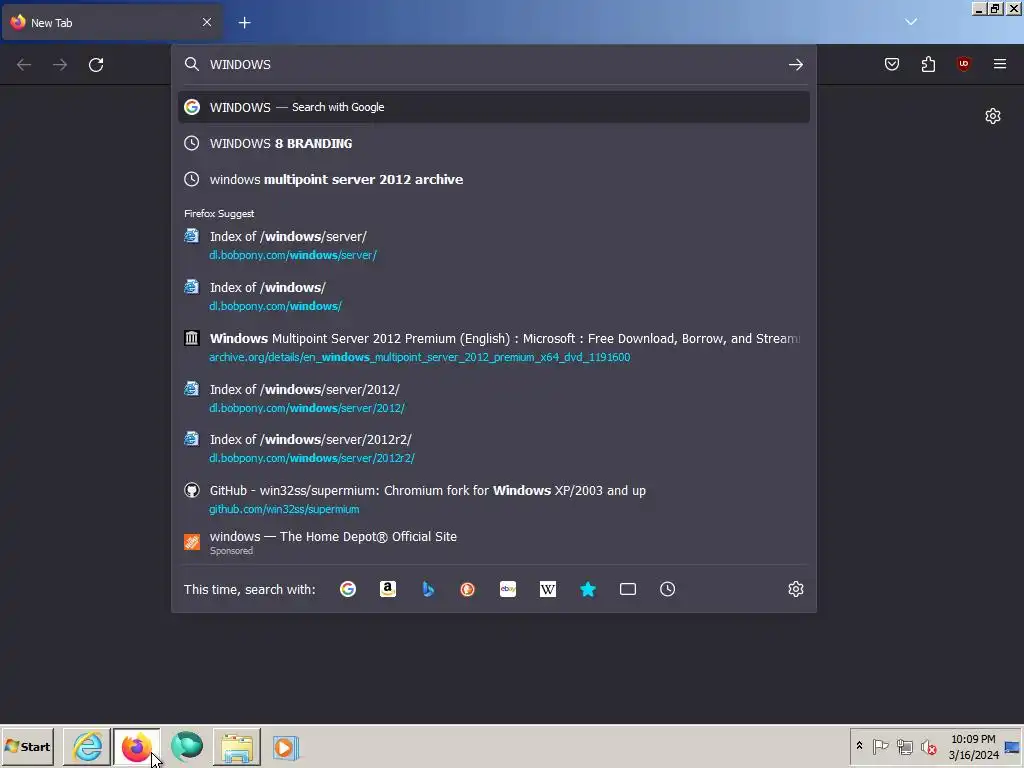The width and height of the screenshot is (1024, 768).
Task: Click the Go arrow in the address bar
Action: click(x=795, y=65)
